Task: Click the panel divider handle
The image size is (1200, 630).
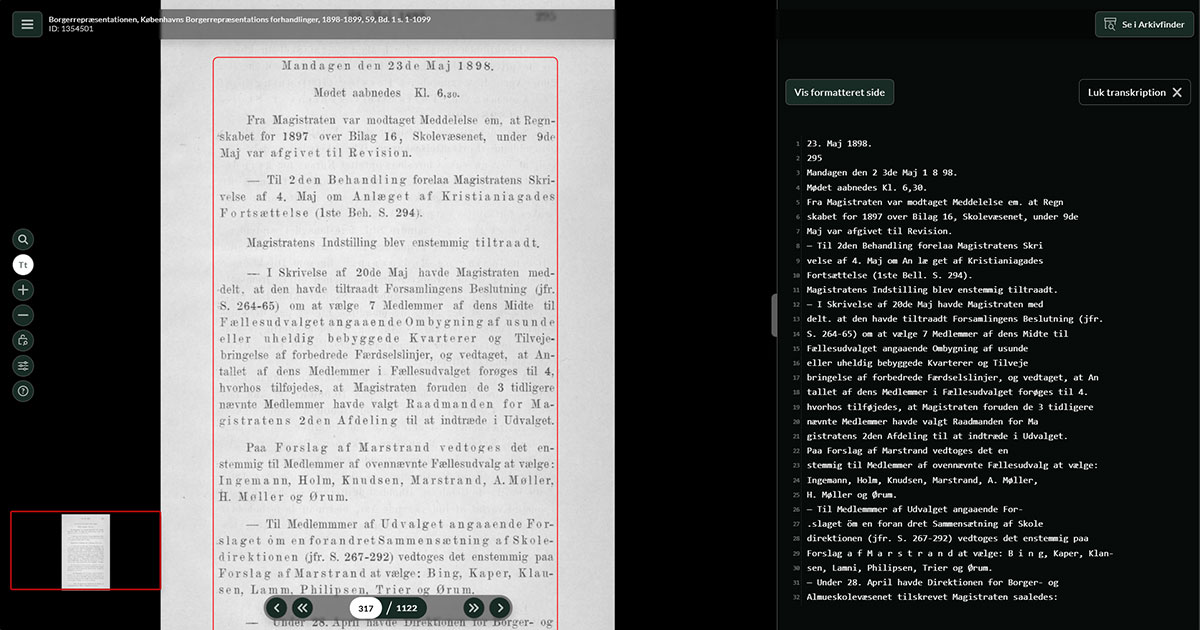Action: pyautogui.click(x=774, y=315)
